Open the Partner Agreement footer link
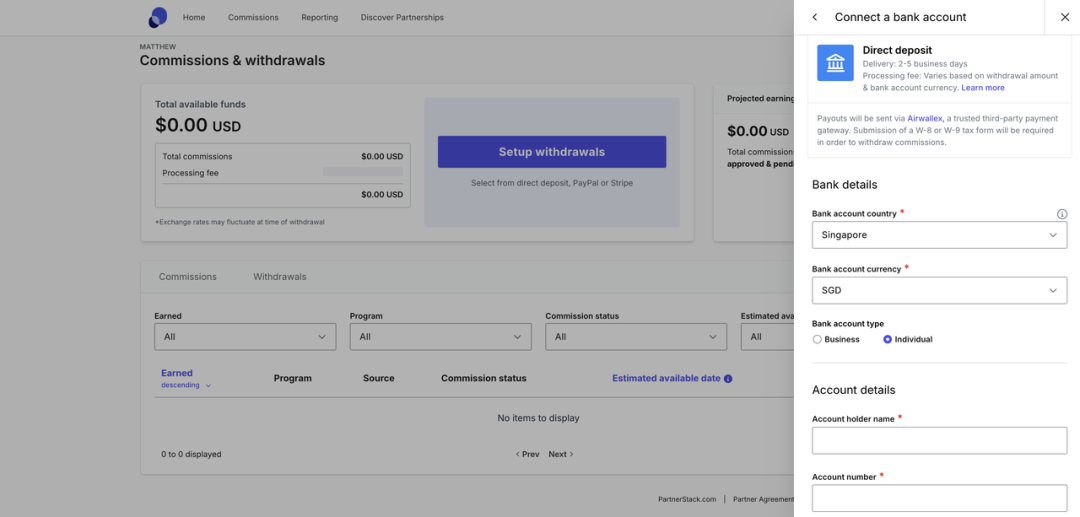1080x517 pixels. (763, 499)
